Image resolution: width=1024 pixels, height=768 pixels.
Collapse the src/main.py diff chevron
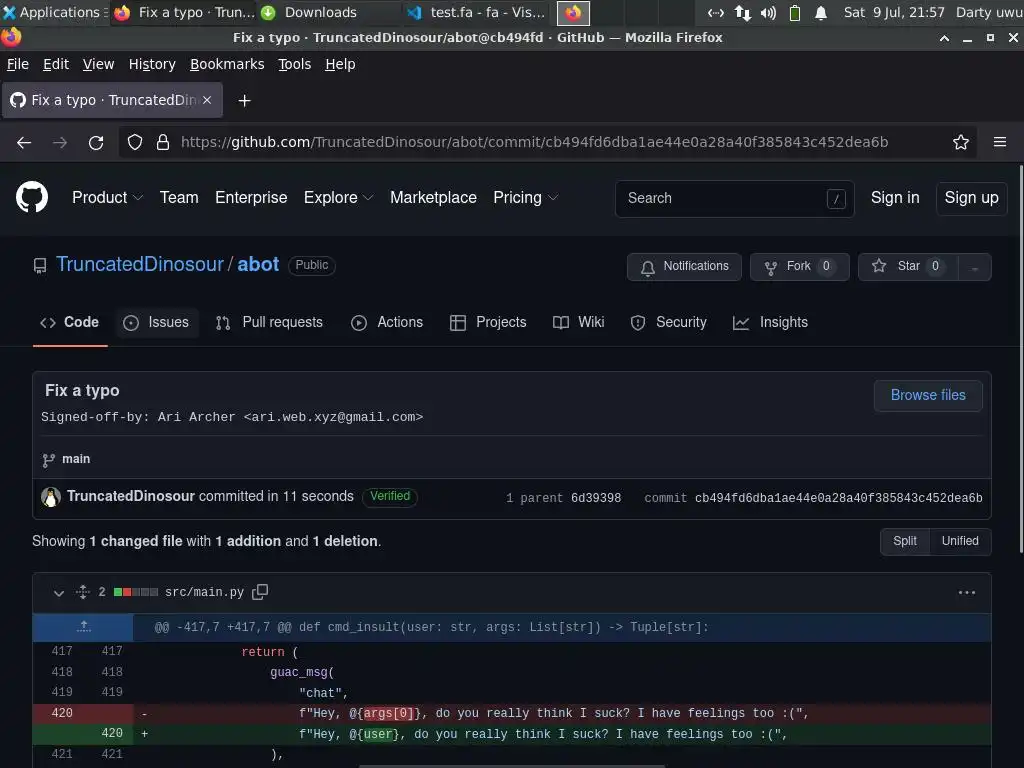59,593
